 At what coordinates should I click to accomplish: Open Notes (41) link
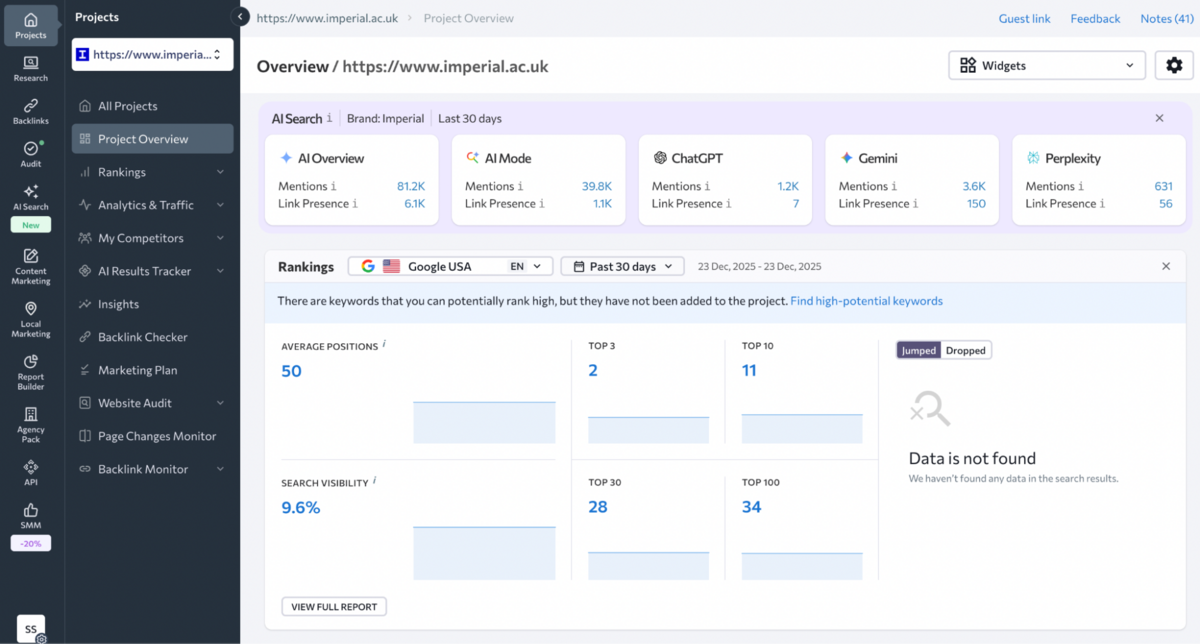[1166, 18]
